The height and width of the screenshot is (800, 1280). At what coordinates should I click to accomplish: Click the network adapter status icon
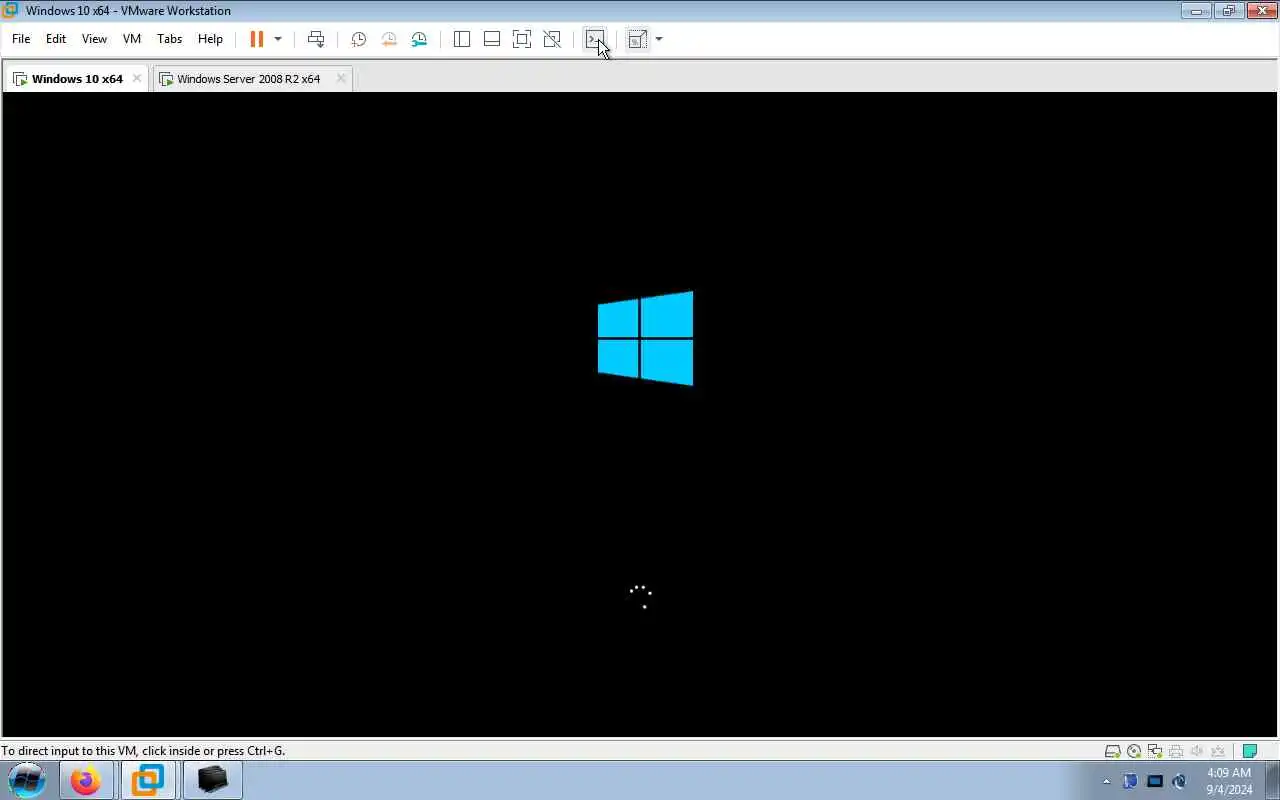(x=1155, y=751)
